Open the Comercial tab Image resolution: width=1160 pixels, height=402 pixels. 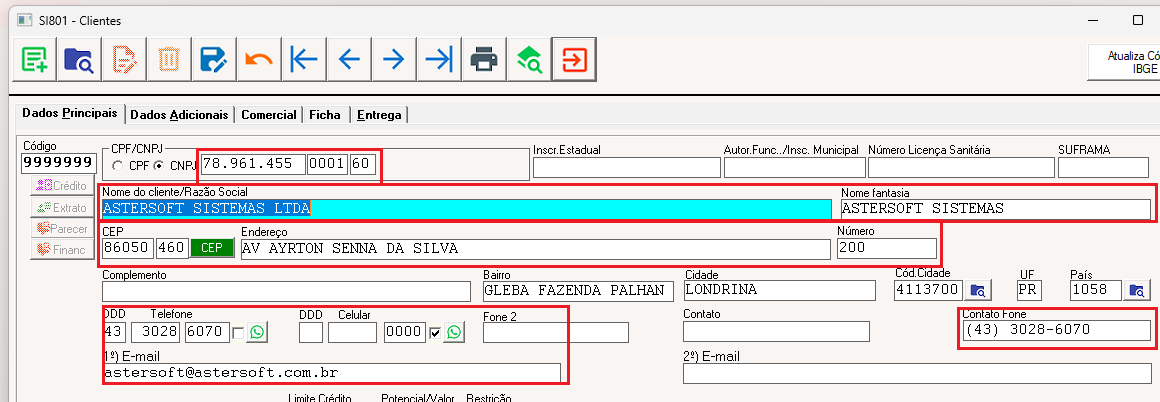(x=269, y=115)
